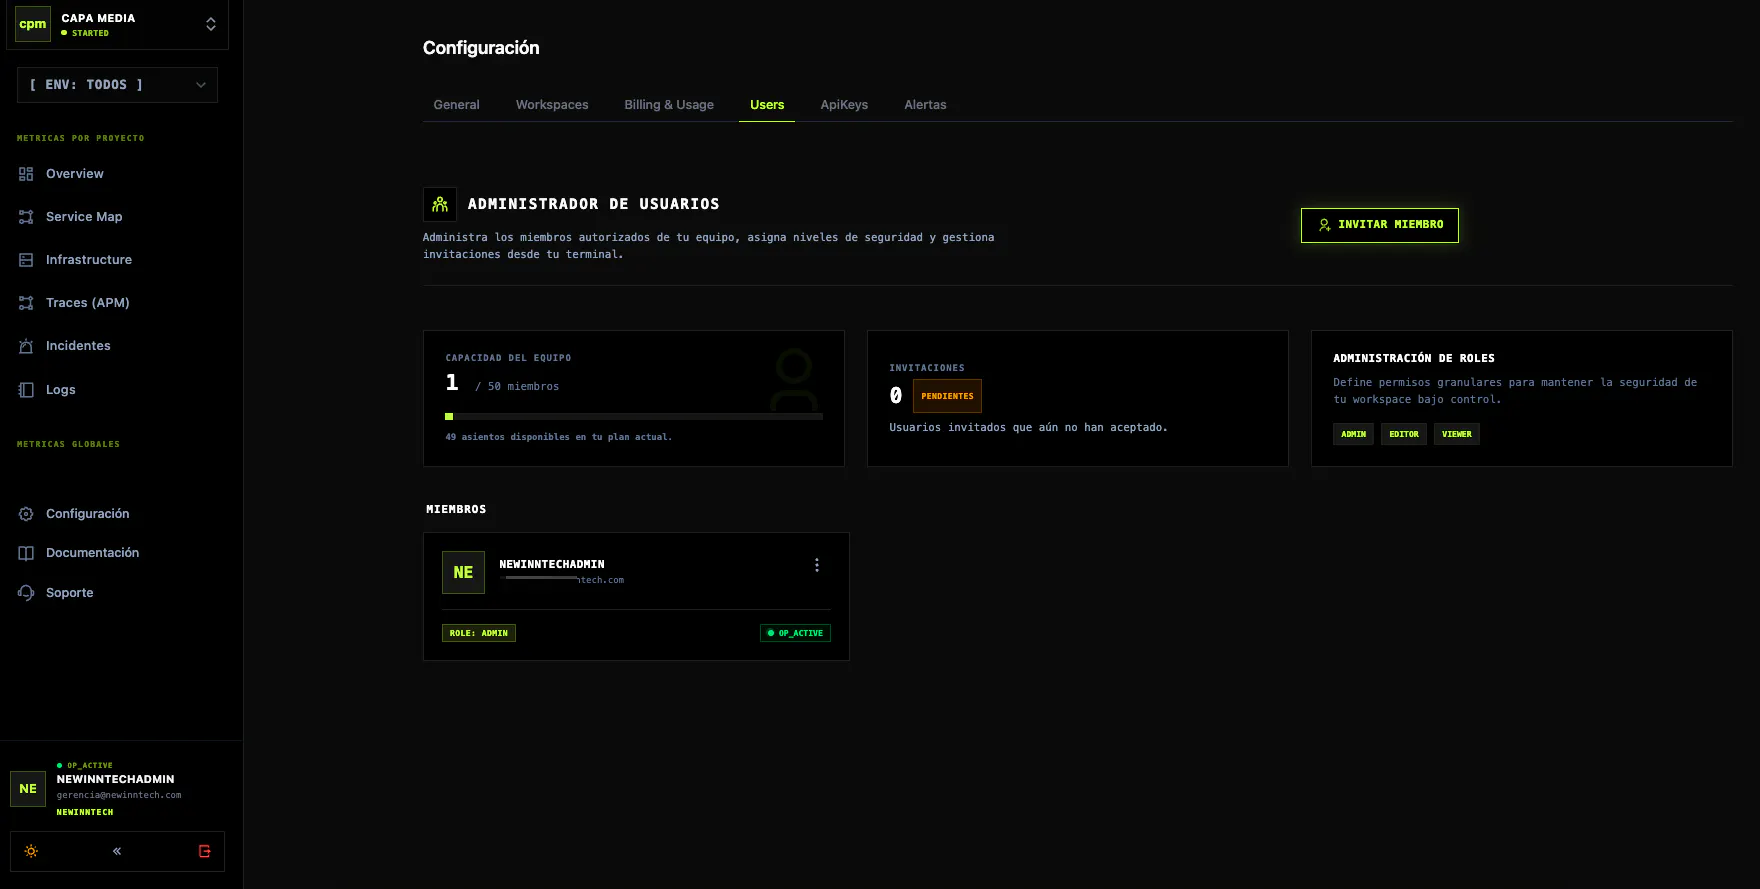
Task: Click the PENDIENTES badge
Action: [x=947, y=396]
